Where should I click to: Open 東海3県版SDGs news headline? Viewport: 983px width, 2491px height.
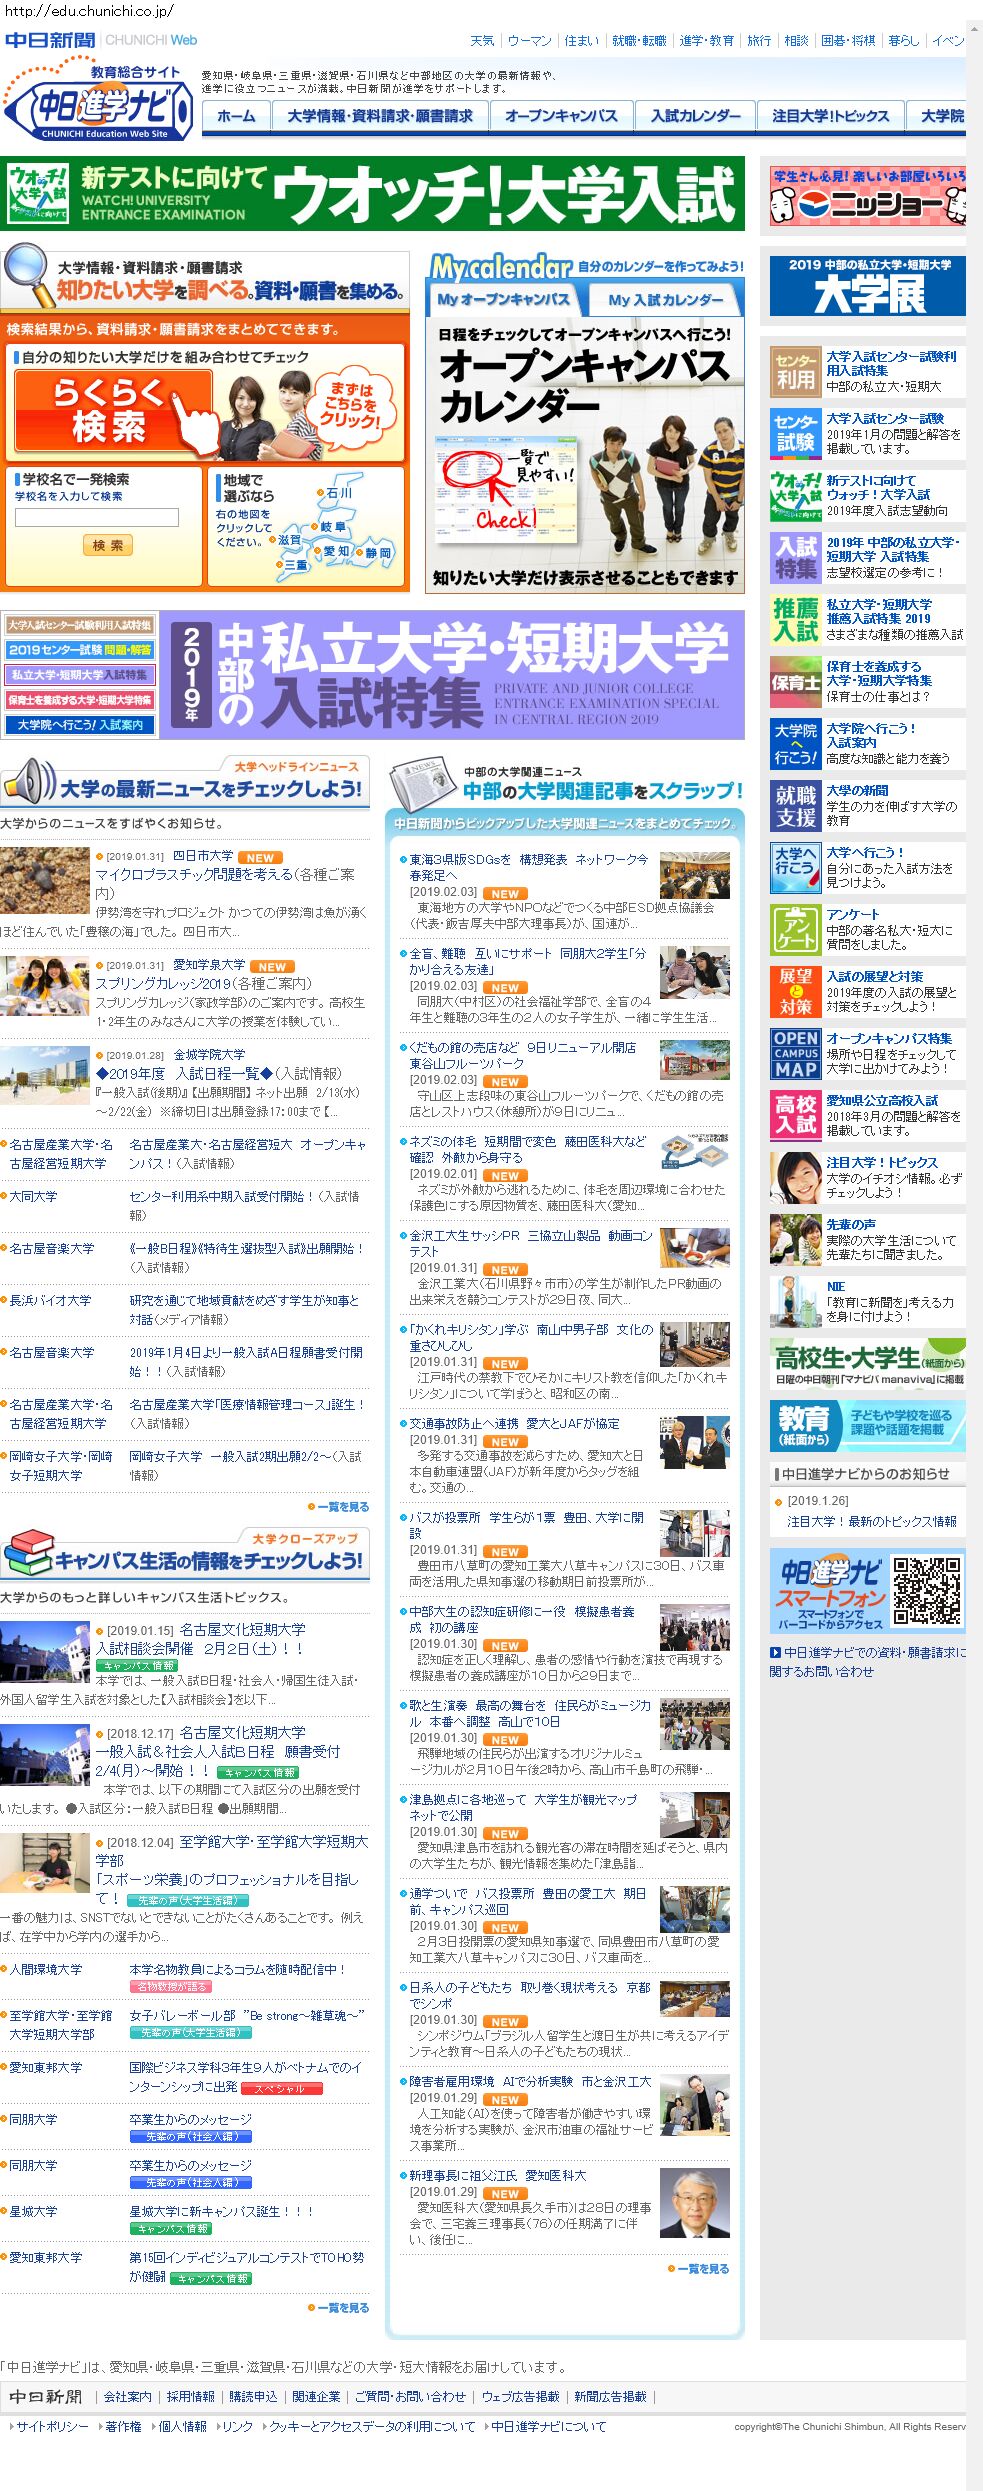(x=528, y=867)
